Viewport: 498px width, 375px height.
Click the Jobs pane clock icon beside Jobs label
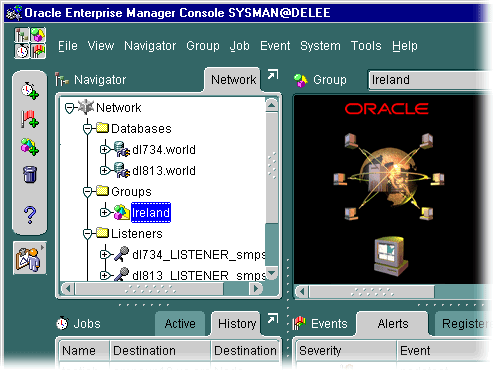tap(62, 323)
